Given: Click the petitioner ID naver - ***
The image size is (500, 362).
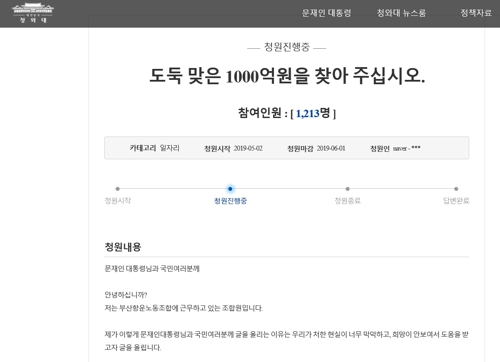Looking at the screenshot, I should tap(407, 148).
